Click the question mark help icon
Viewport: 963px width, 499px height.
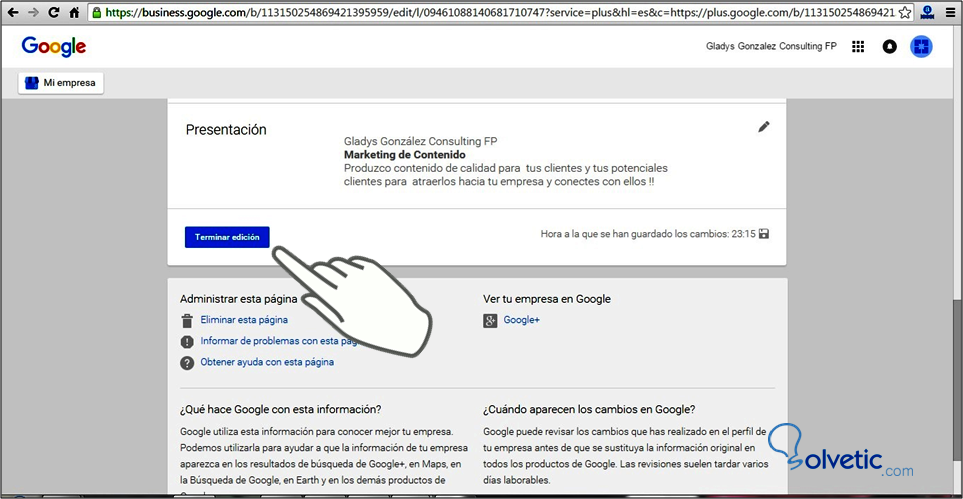[187, 363]
